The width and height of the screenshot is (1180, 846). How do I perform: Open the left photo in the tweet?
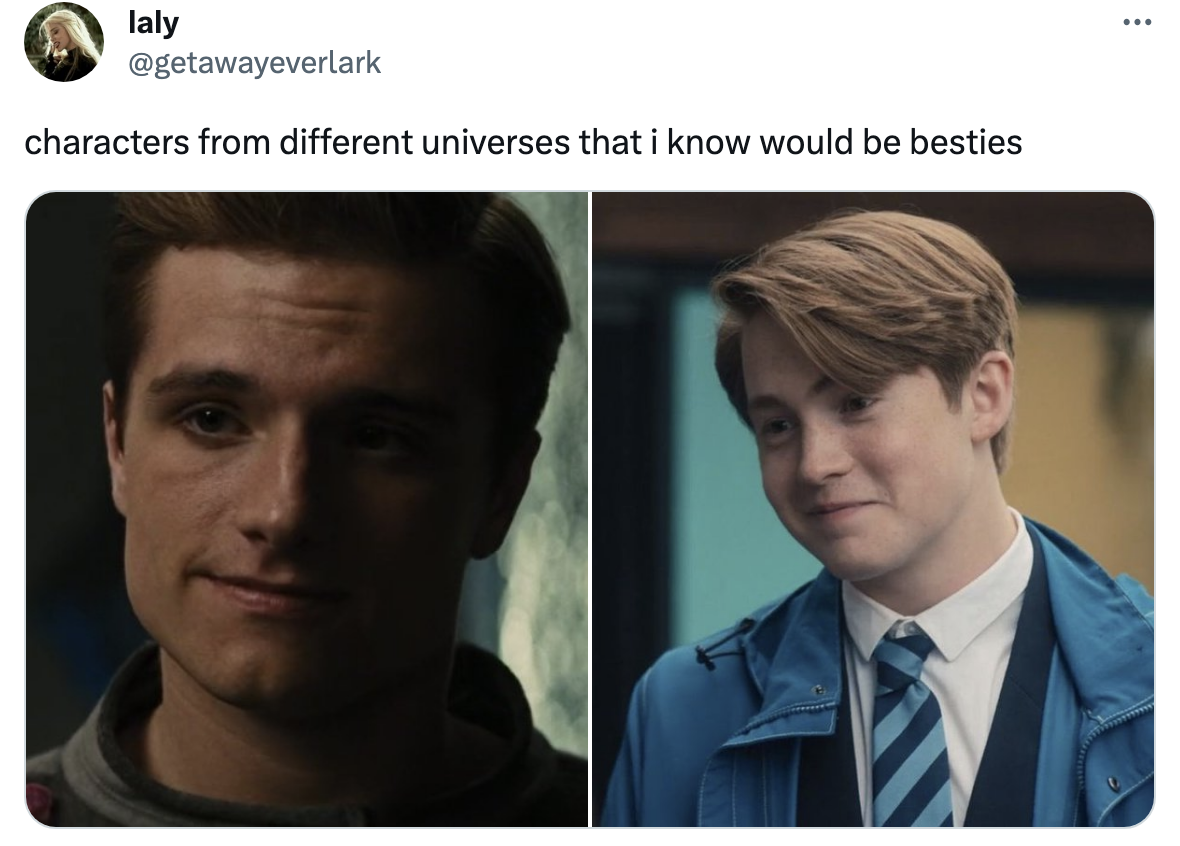point(306,510)
